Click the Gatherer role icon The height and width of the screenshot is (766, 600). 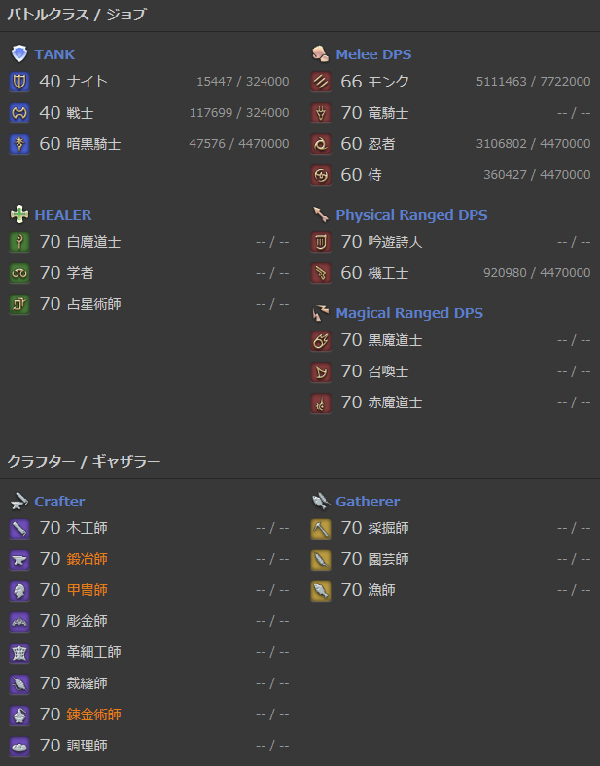321,501
